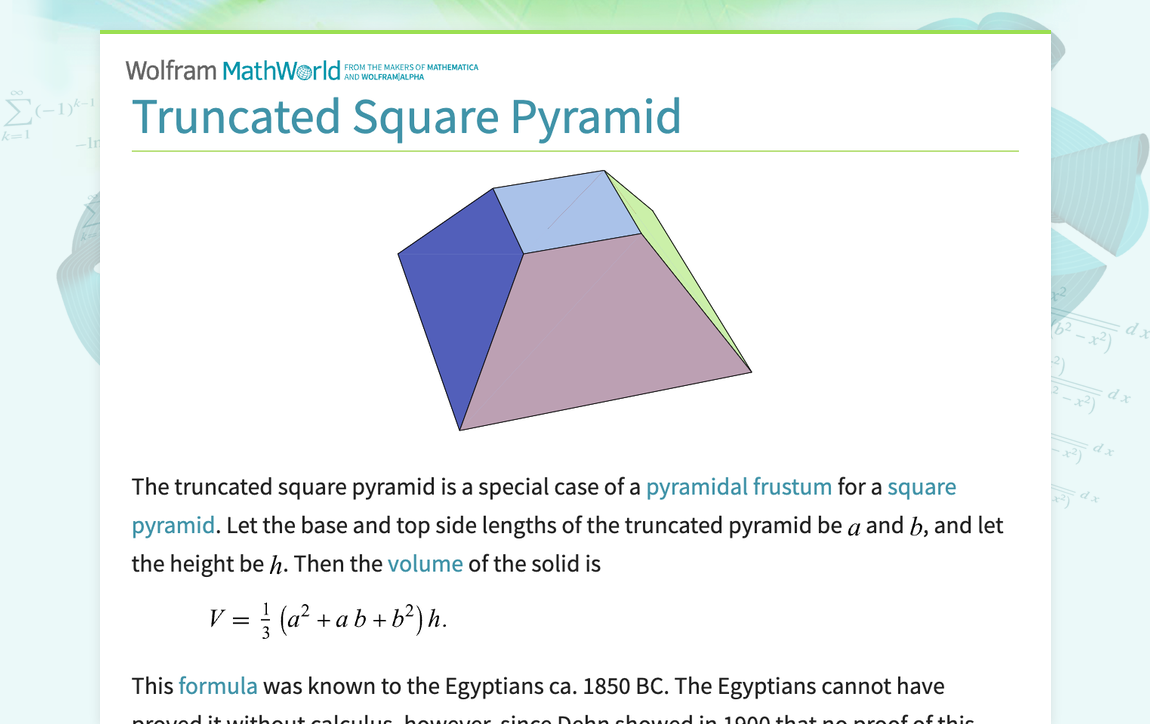
Task: Click the truncated pyramid illustration
Action: coord(575,300)
